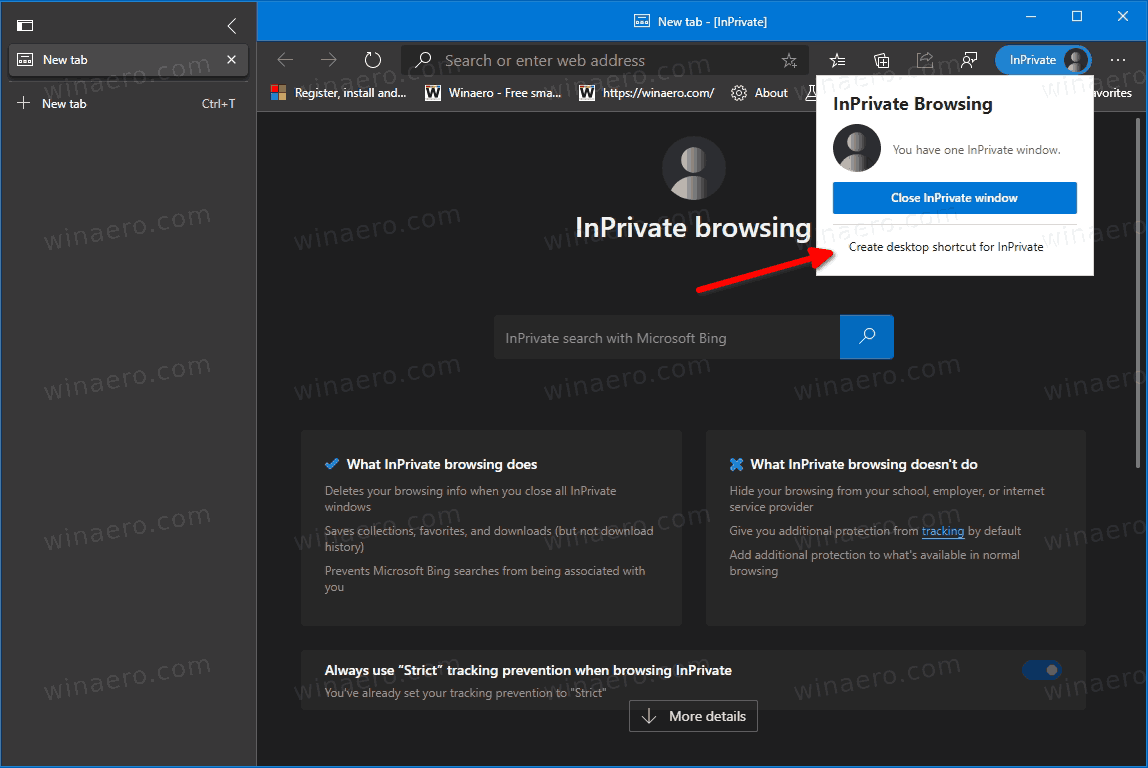Open https://winaero.com/ bookmark

[646, 93]
